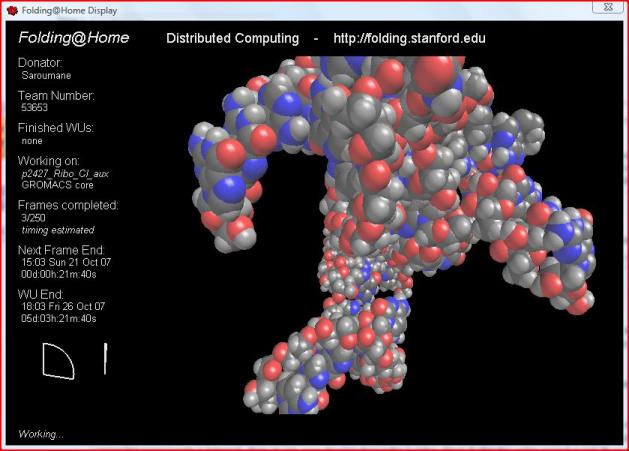Click project name 'p2427_Ribo_Cl_aux'

pos(65,174)
